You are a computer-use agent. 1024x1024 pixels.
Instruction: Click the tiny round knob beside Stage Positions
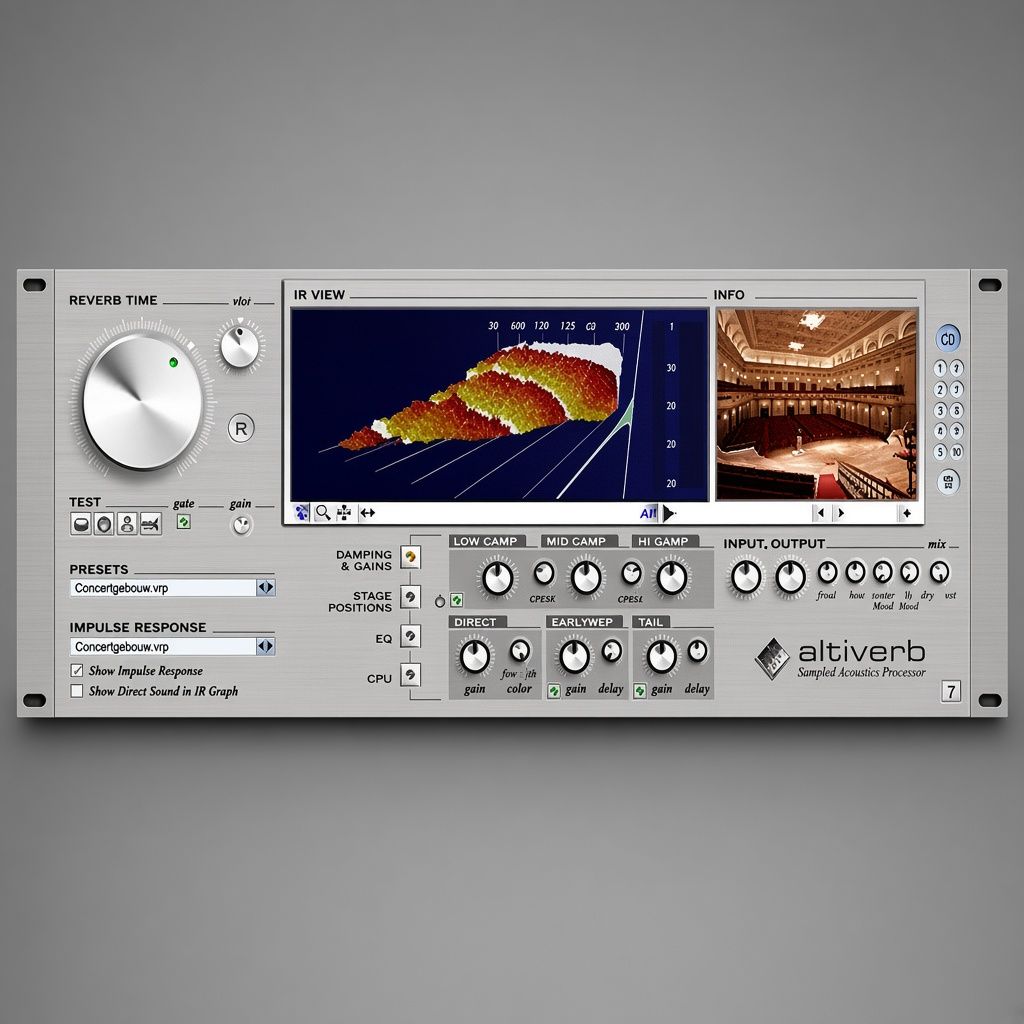(440, 601)
